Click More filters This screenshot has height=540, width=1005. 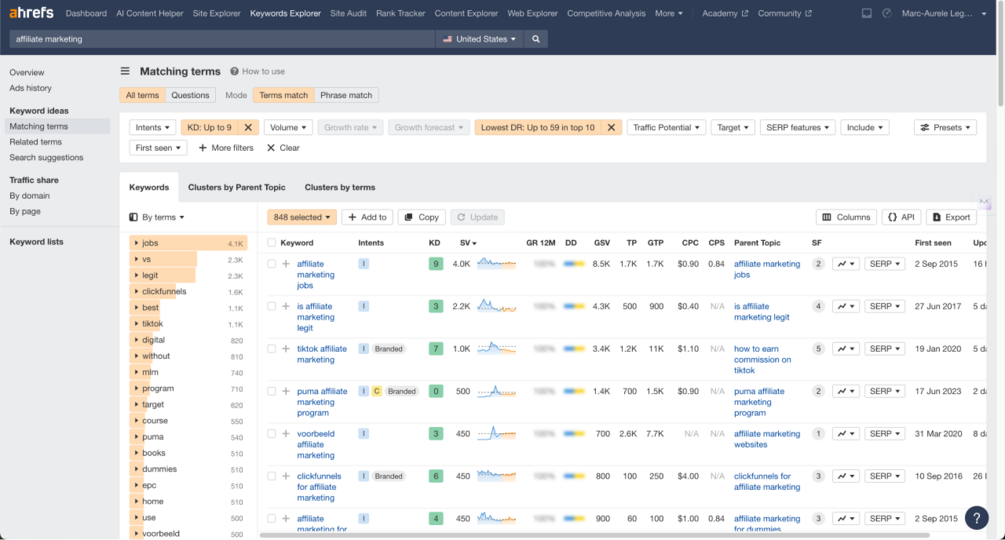(x=226, y=148)
